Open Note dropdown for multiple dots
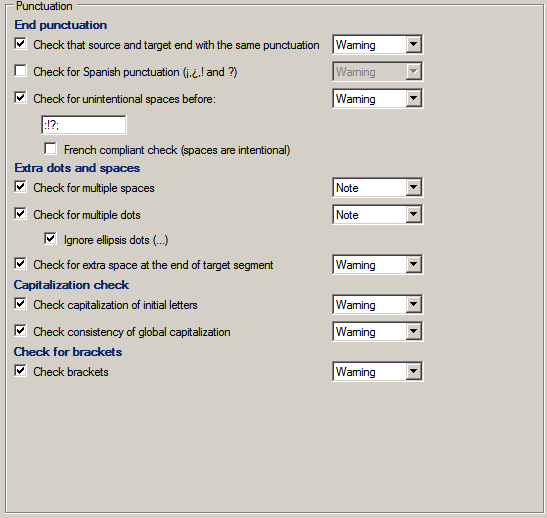Screen dimensions: 547x518 click(x=377, y=215)
